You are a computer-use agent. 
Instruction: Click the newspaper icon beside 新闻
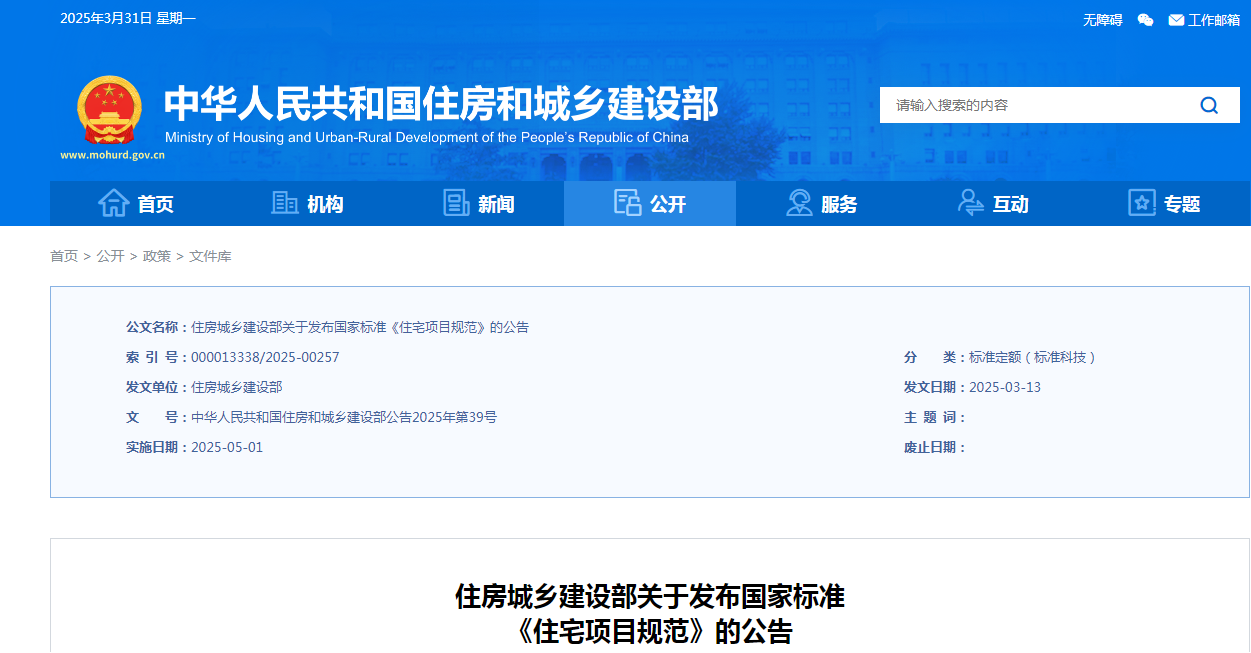456,203
